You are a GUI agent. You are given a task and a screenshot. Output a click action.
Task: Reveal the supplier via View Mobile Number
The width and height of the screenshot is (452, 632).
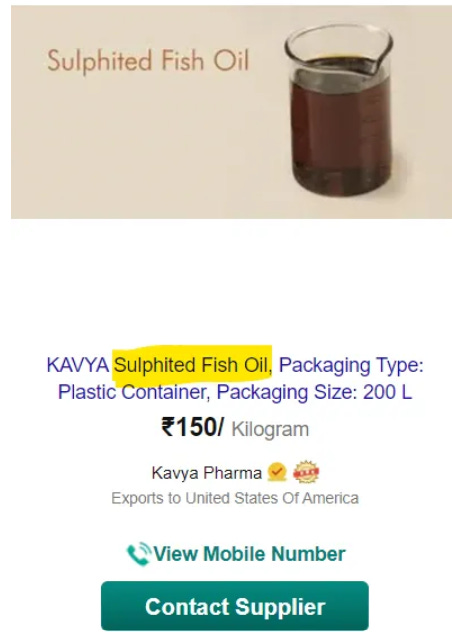pyautogui.click(x=236, y=554)
